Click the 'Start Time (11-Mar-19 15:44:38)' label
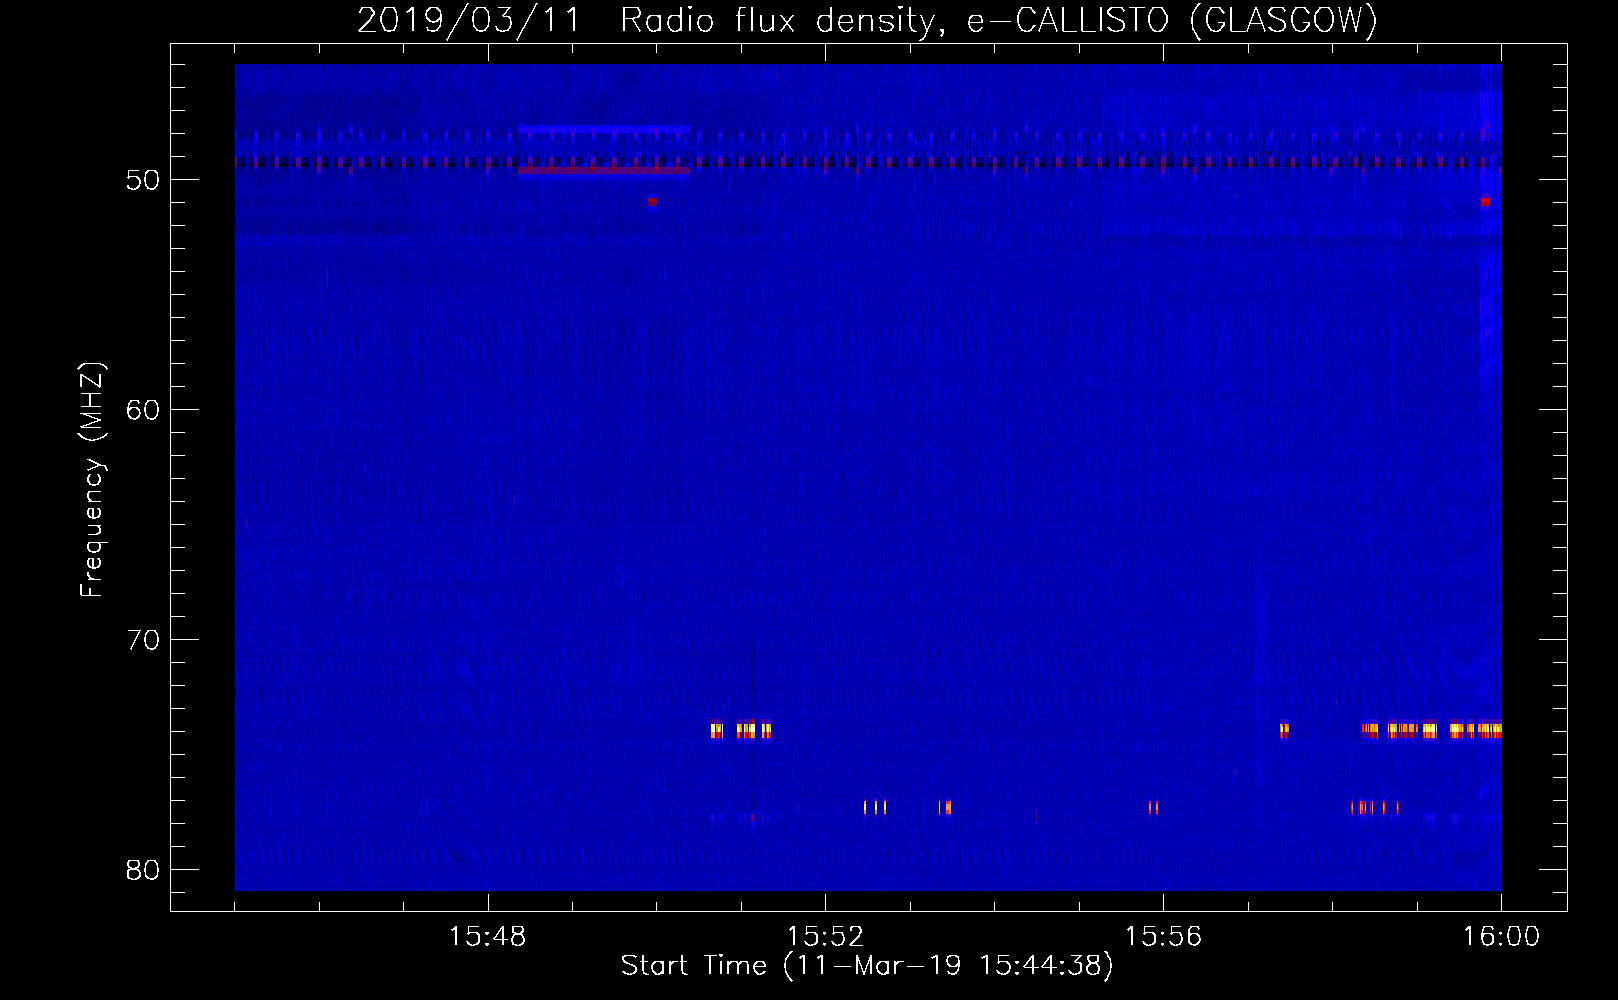1618x1000 pixels. point(867,966)
